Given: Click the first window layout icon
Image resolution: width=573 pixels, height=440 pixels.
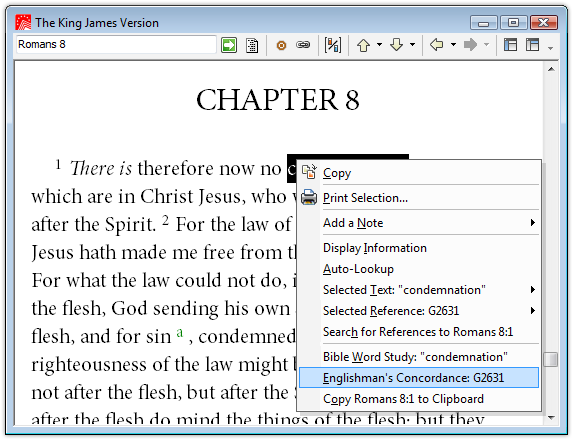Looking at the screenshot, I should point(510,45).
